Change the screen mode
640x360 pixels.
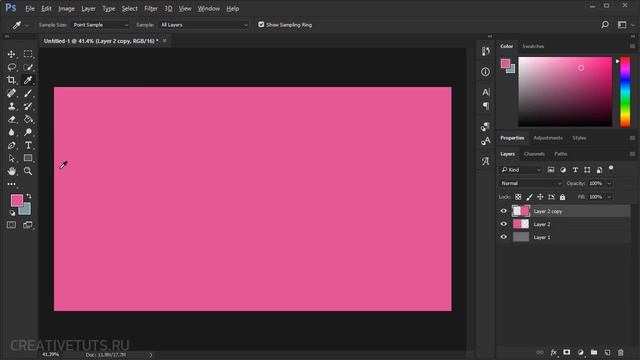pos(28,225)
